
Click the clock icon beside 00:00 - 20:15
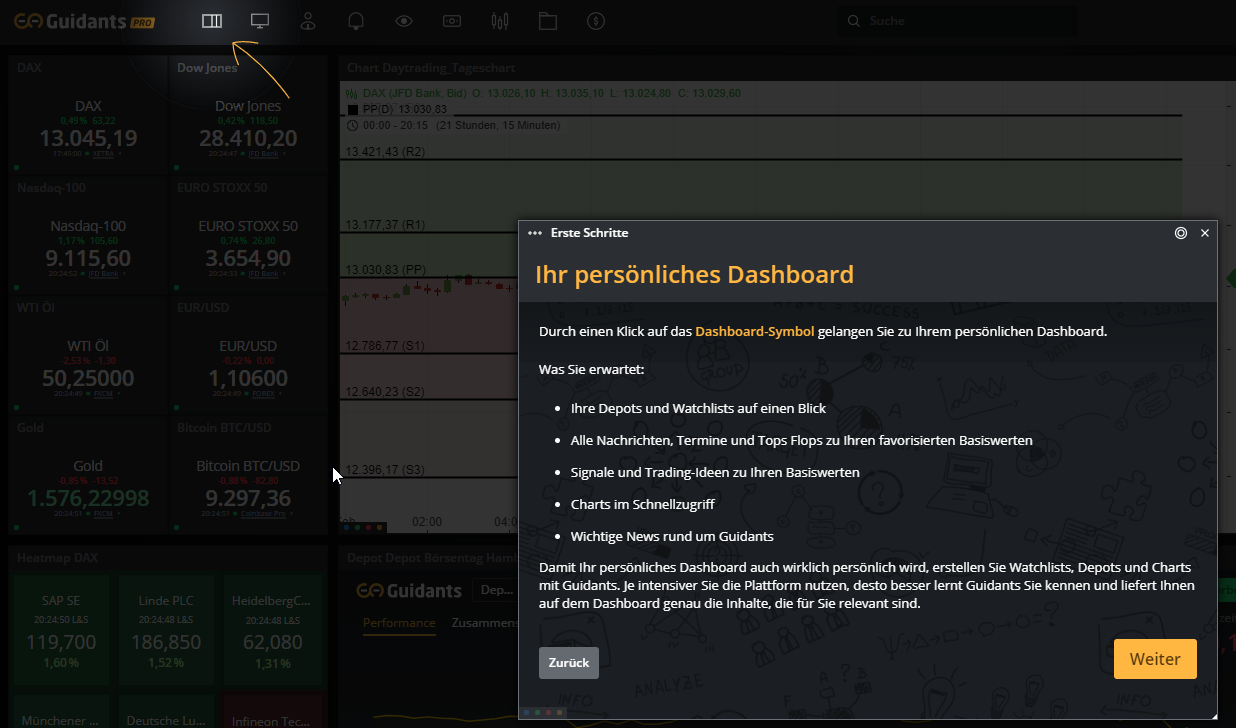(x=352, y=125)
